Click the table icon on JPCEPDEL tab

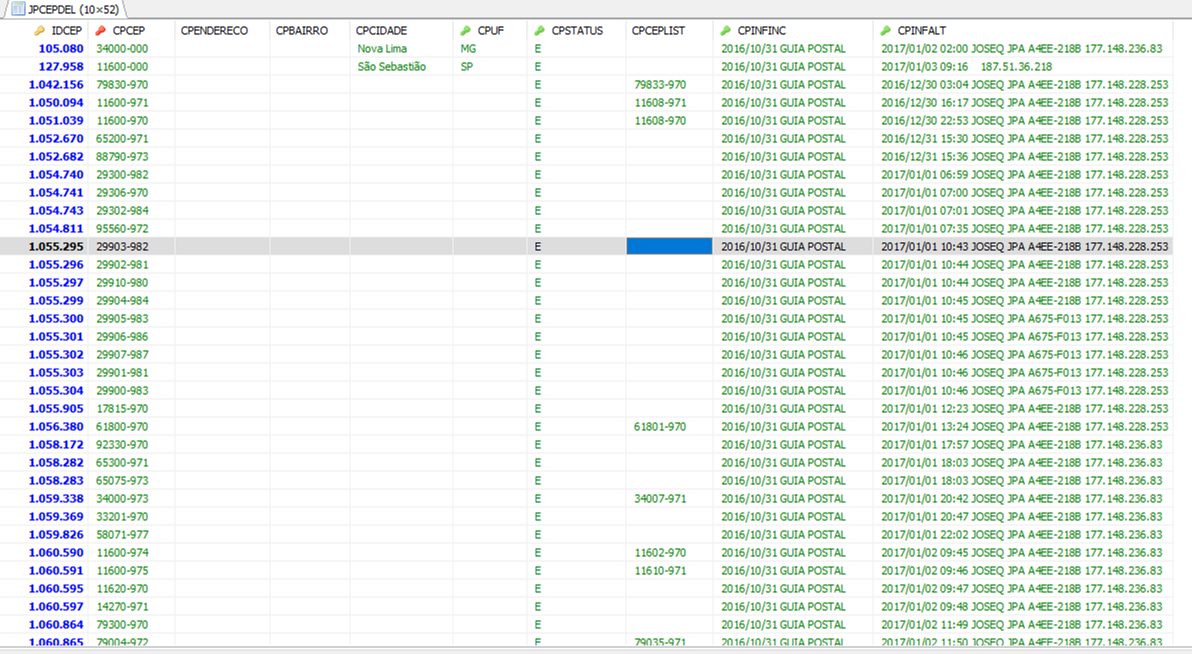[17, 9]
